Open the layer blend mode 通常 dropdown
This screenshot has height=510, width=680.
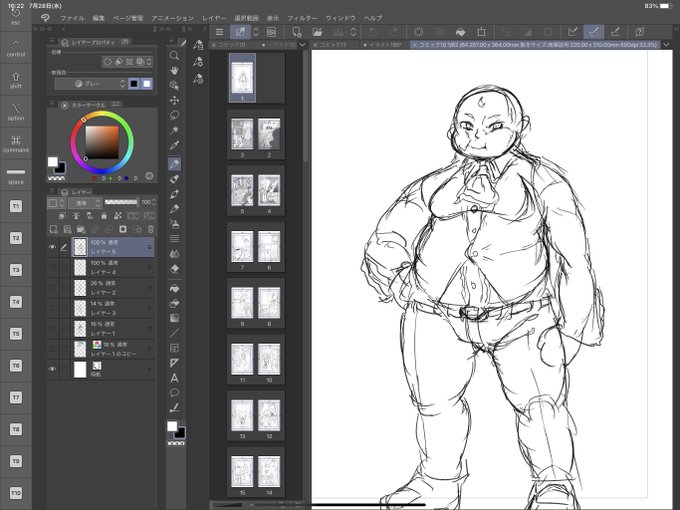pyautogui.click(x=85, y=203)
